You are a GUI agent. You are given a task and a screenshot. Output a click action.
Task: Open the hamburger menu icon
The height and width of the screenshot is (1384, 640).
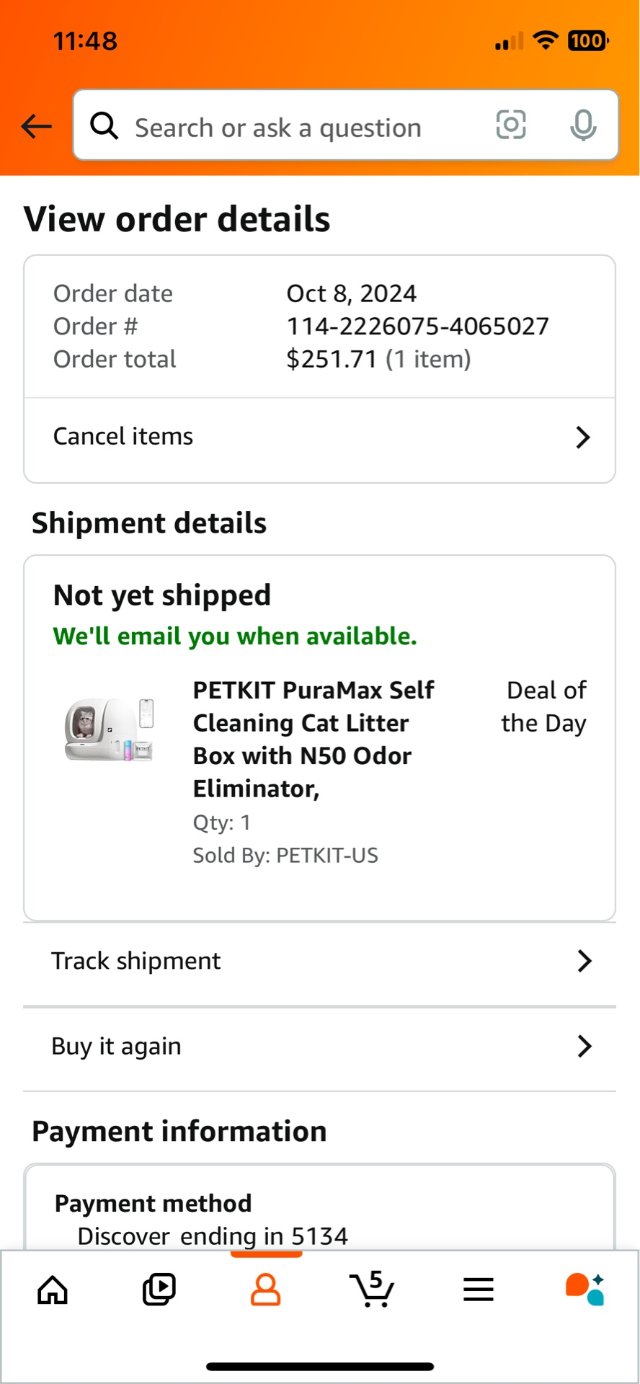tap(478, 1289)
